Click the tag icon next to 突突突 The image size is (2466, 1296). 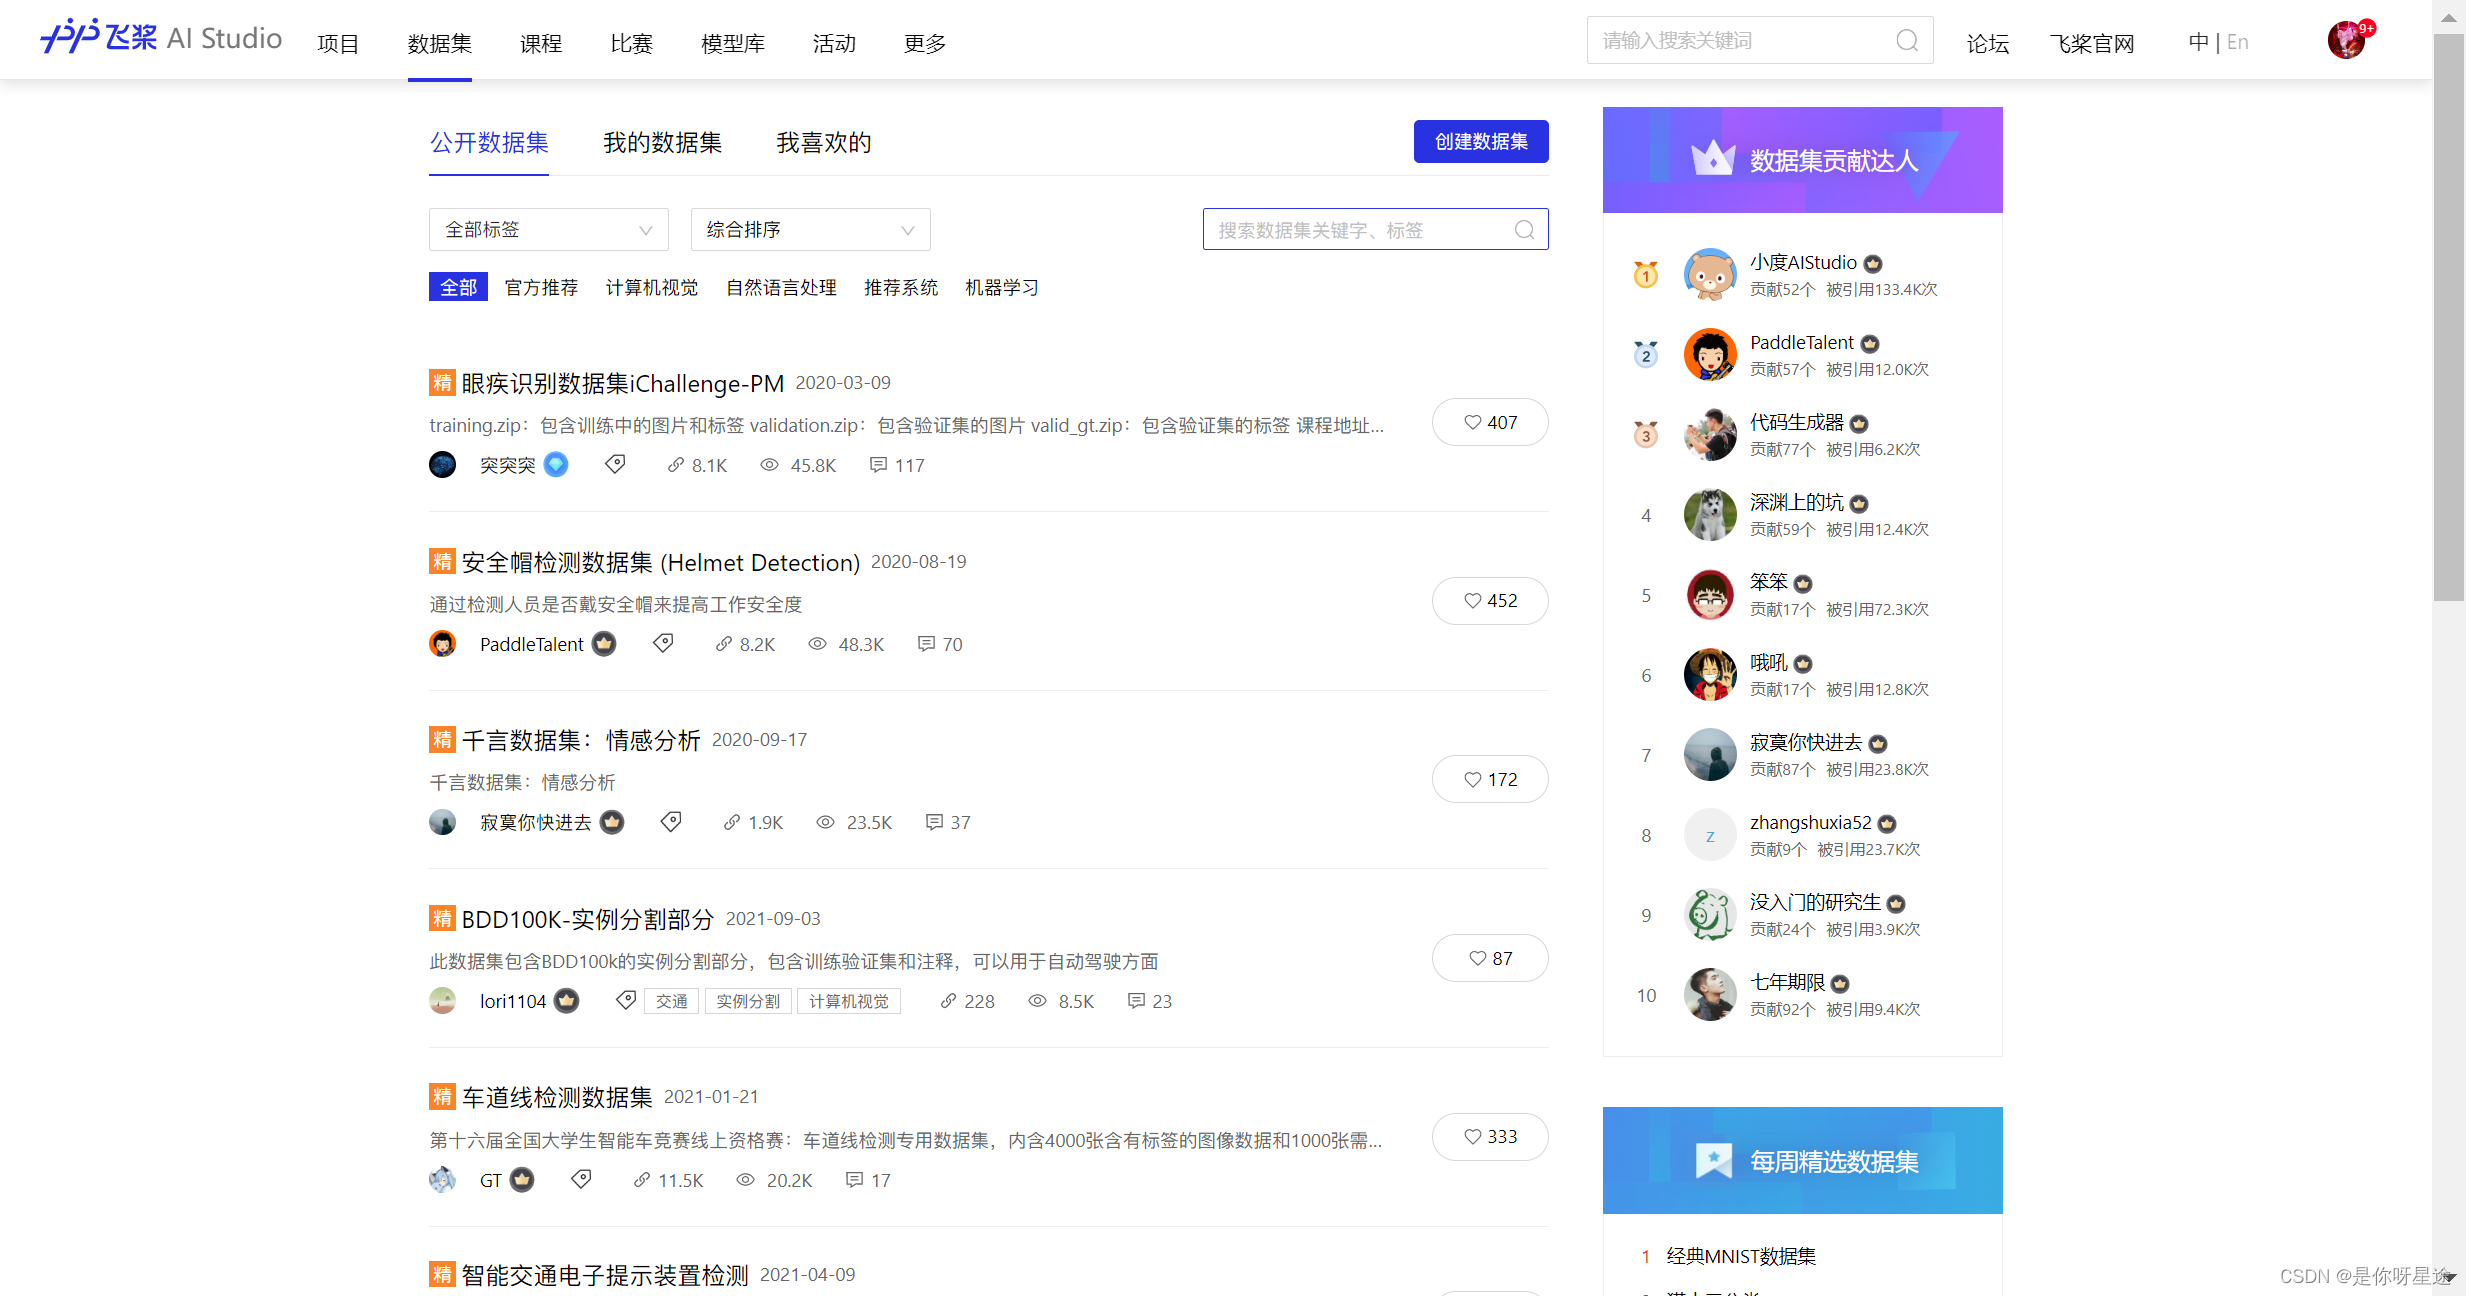click(x=615, y=464)
